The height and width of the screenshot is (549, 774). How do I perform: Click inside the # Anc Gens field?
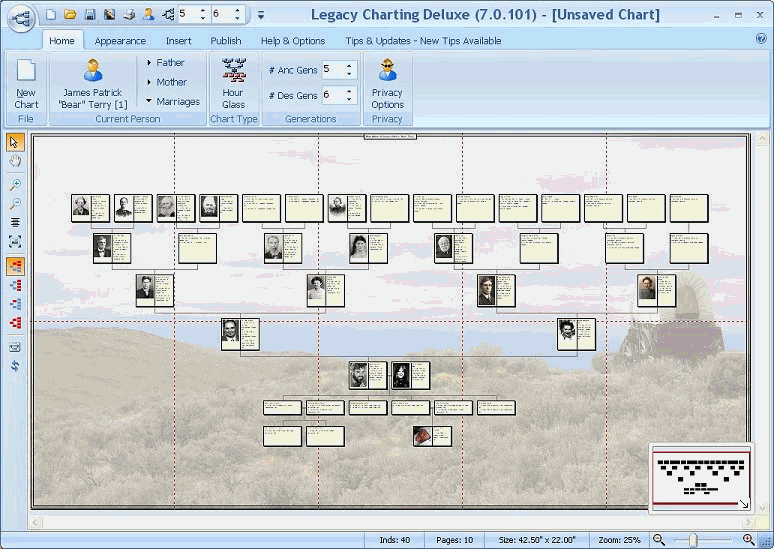(x=331, y=69)
